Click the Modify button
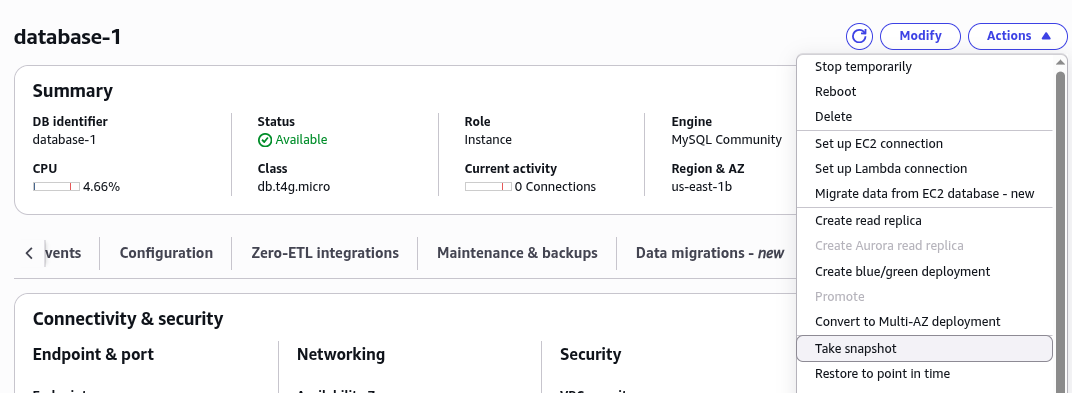The width and height of the screenshot is (1072, 393). [x=920, y=36]
